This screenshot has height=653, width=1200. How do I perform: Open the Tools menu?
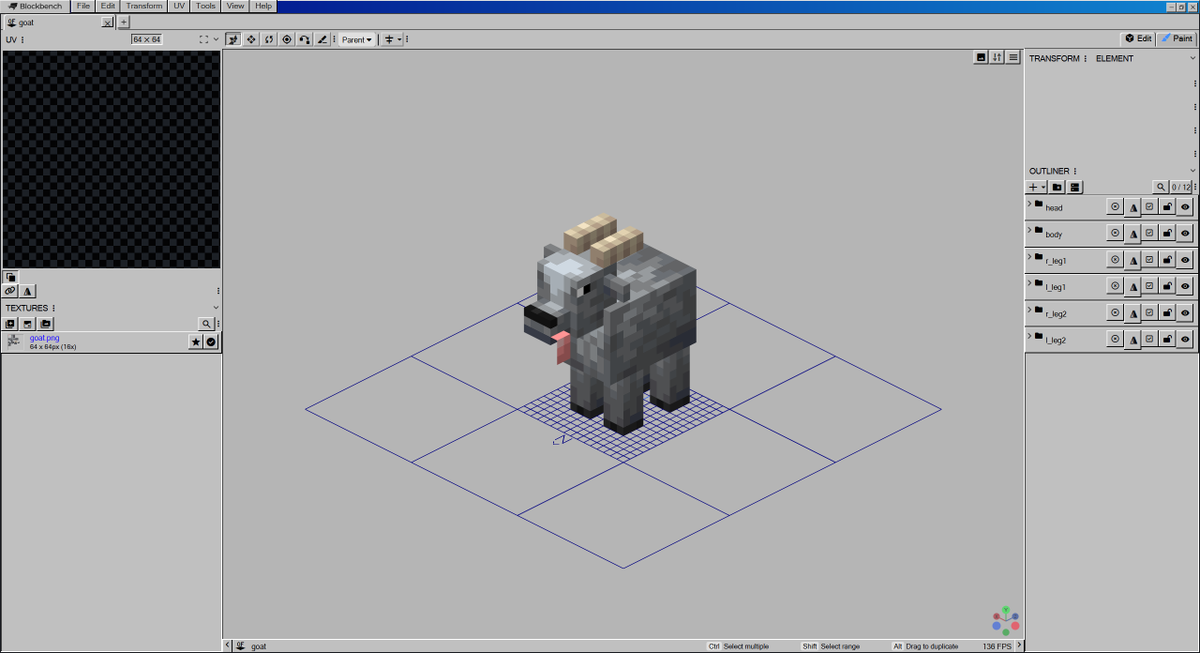coord(205,6)
